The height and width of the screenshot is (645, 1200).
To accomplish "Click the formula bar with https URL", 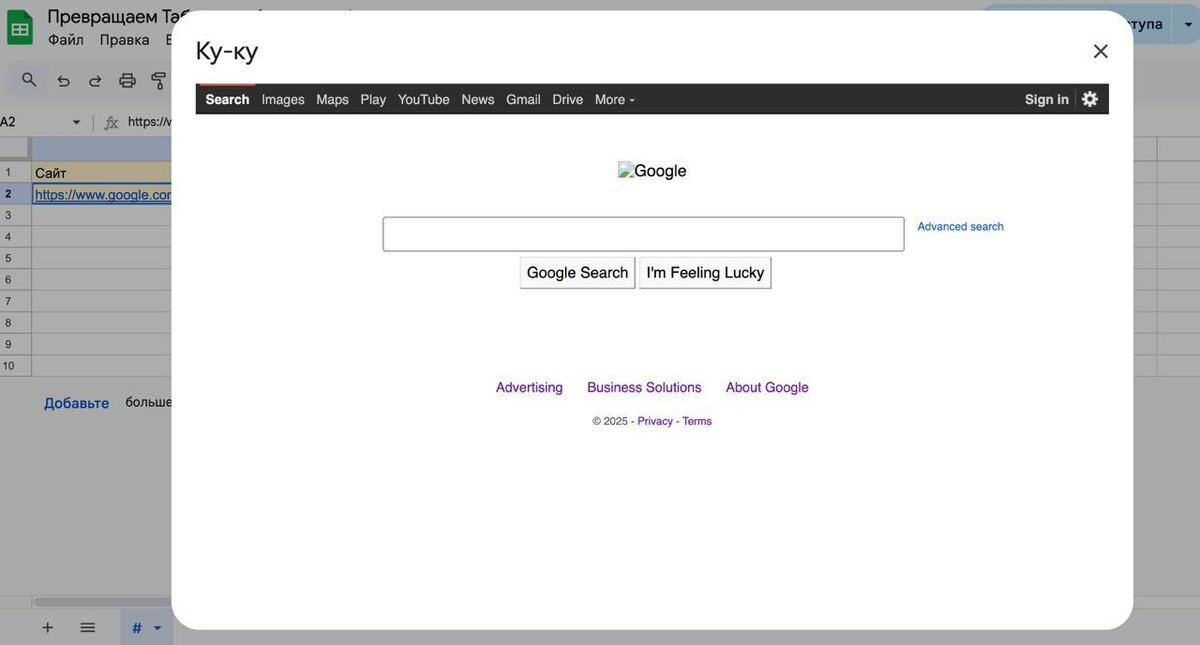I will point(150,122).
